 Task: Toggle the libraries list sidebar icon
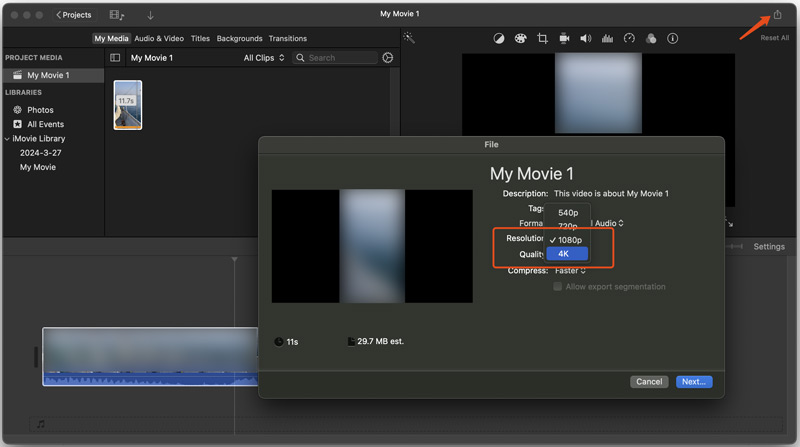[115, 58]
